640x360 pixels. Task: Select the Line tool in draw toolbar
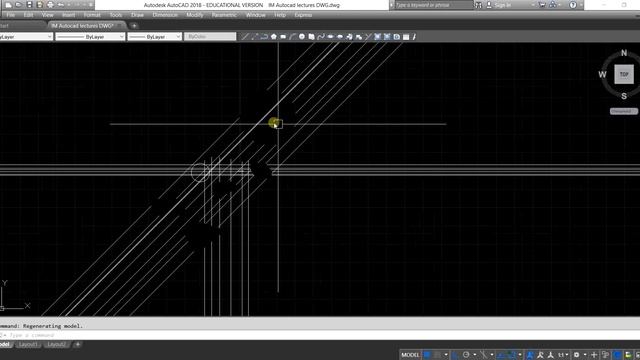(x=244, y=37)
